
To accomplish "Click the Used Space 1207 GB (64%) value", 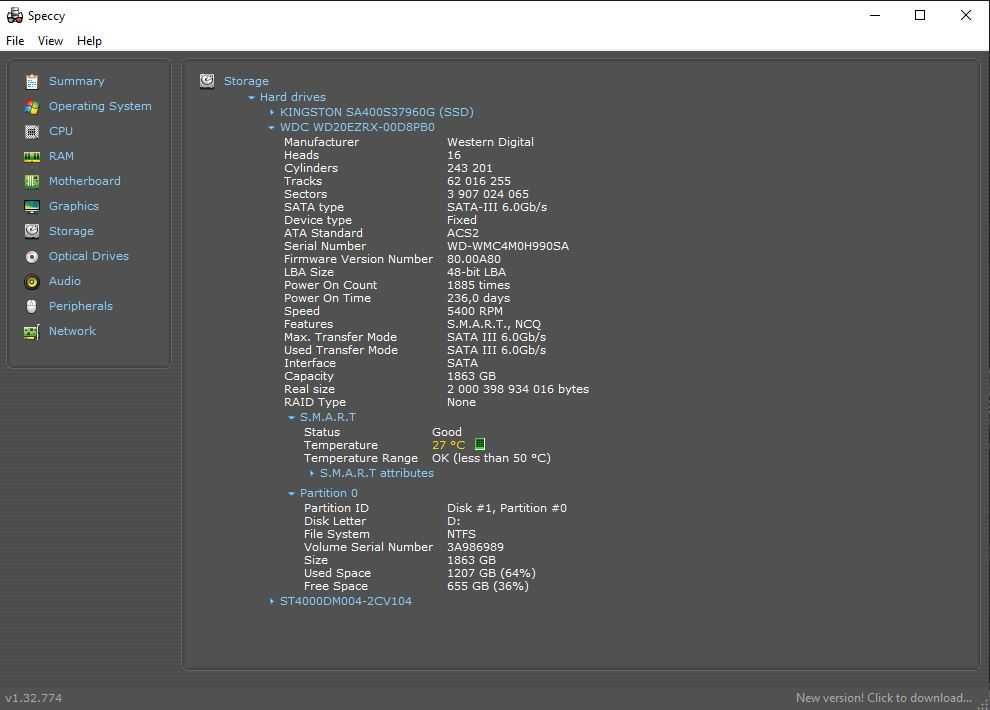I will pyautogui.click(x=491, y=573).
